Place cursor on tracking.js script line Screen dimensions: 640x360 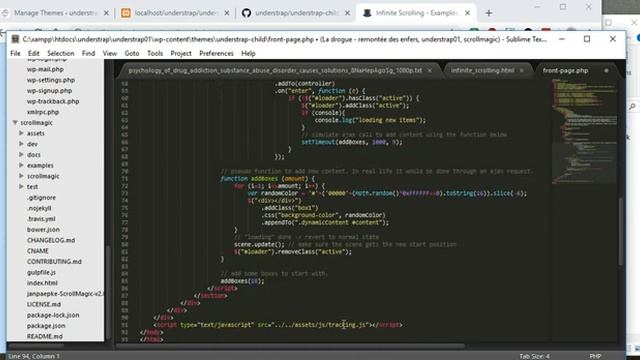coord(278,325)
